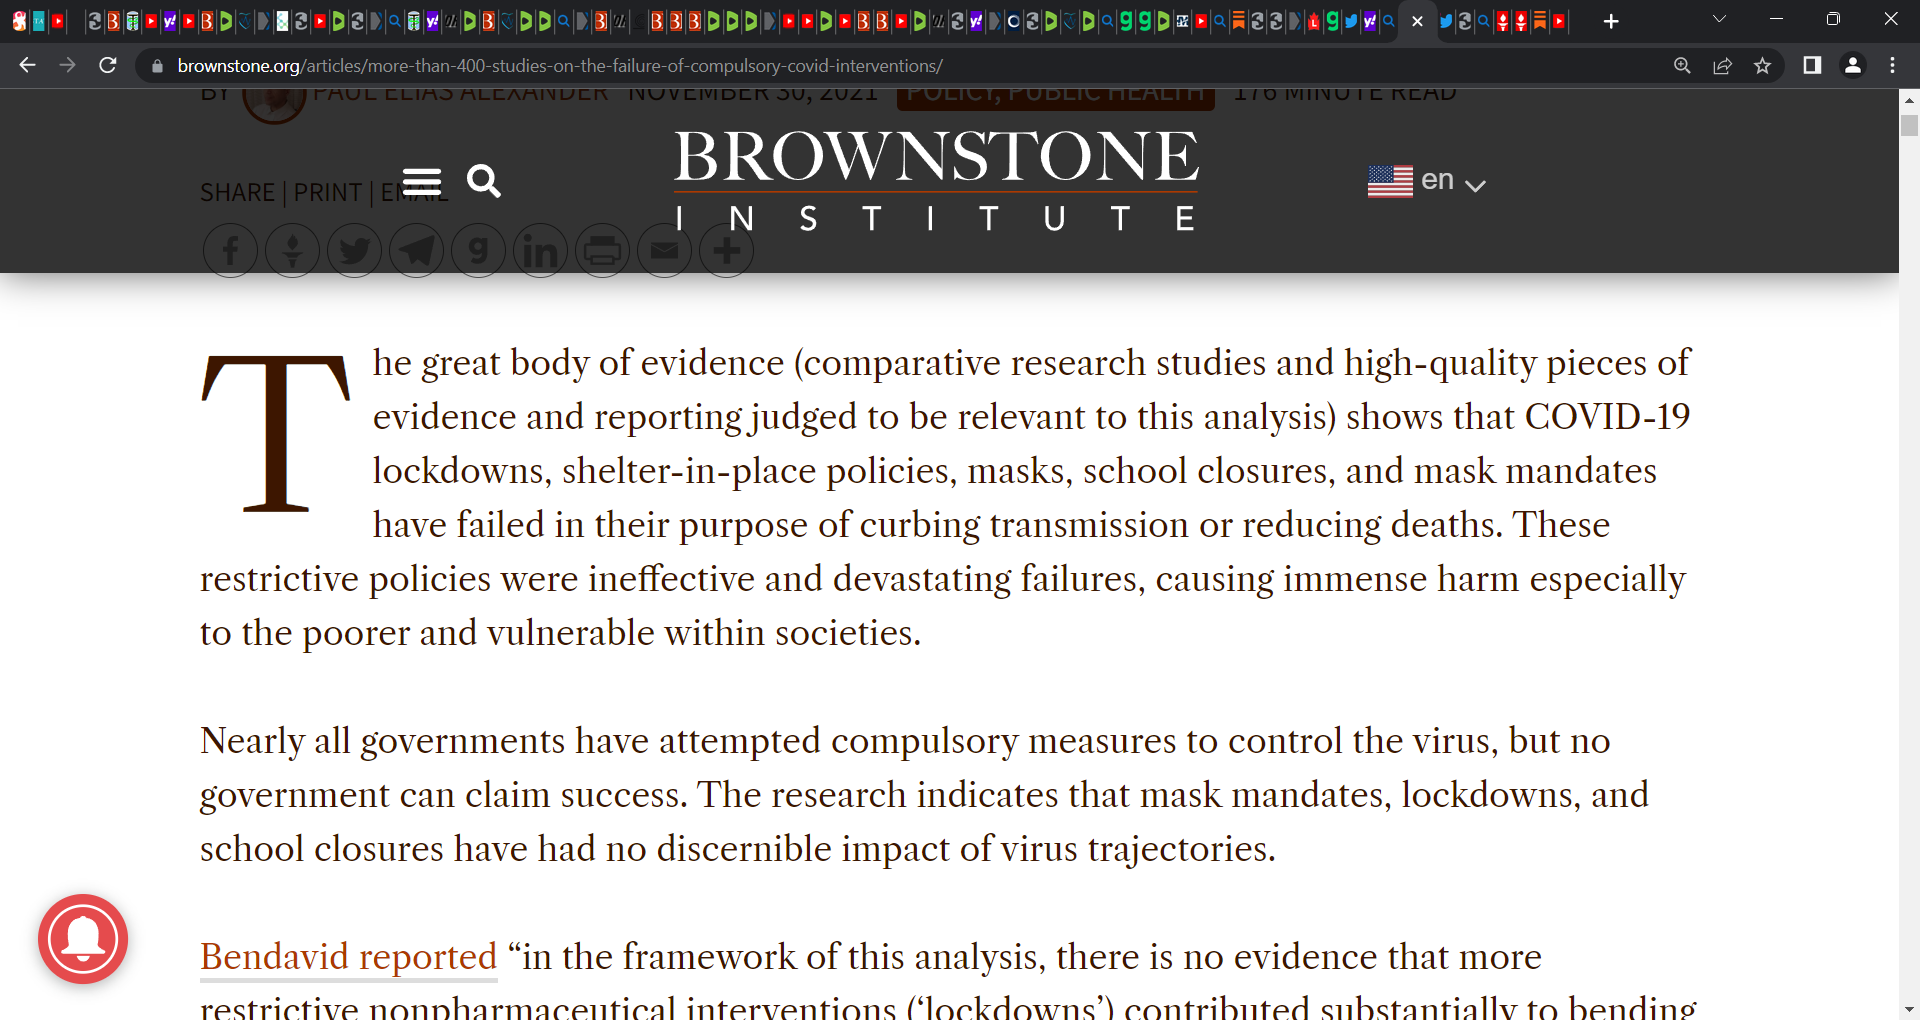
Task: Switch to the rightmost YouTube tab
Action: (x=1559, y=21)
